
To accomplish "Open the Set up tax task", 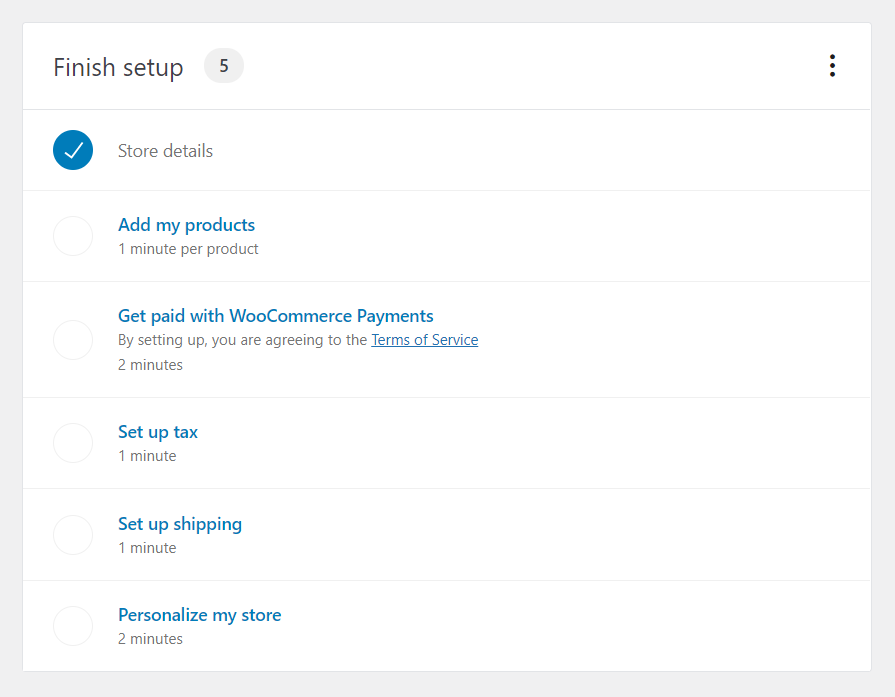I will point(157,431).
